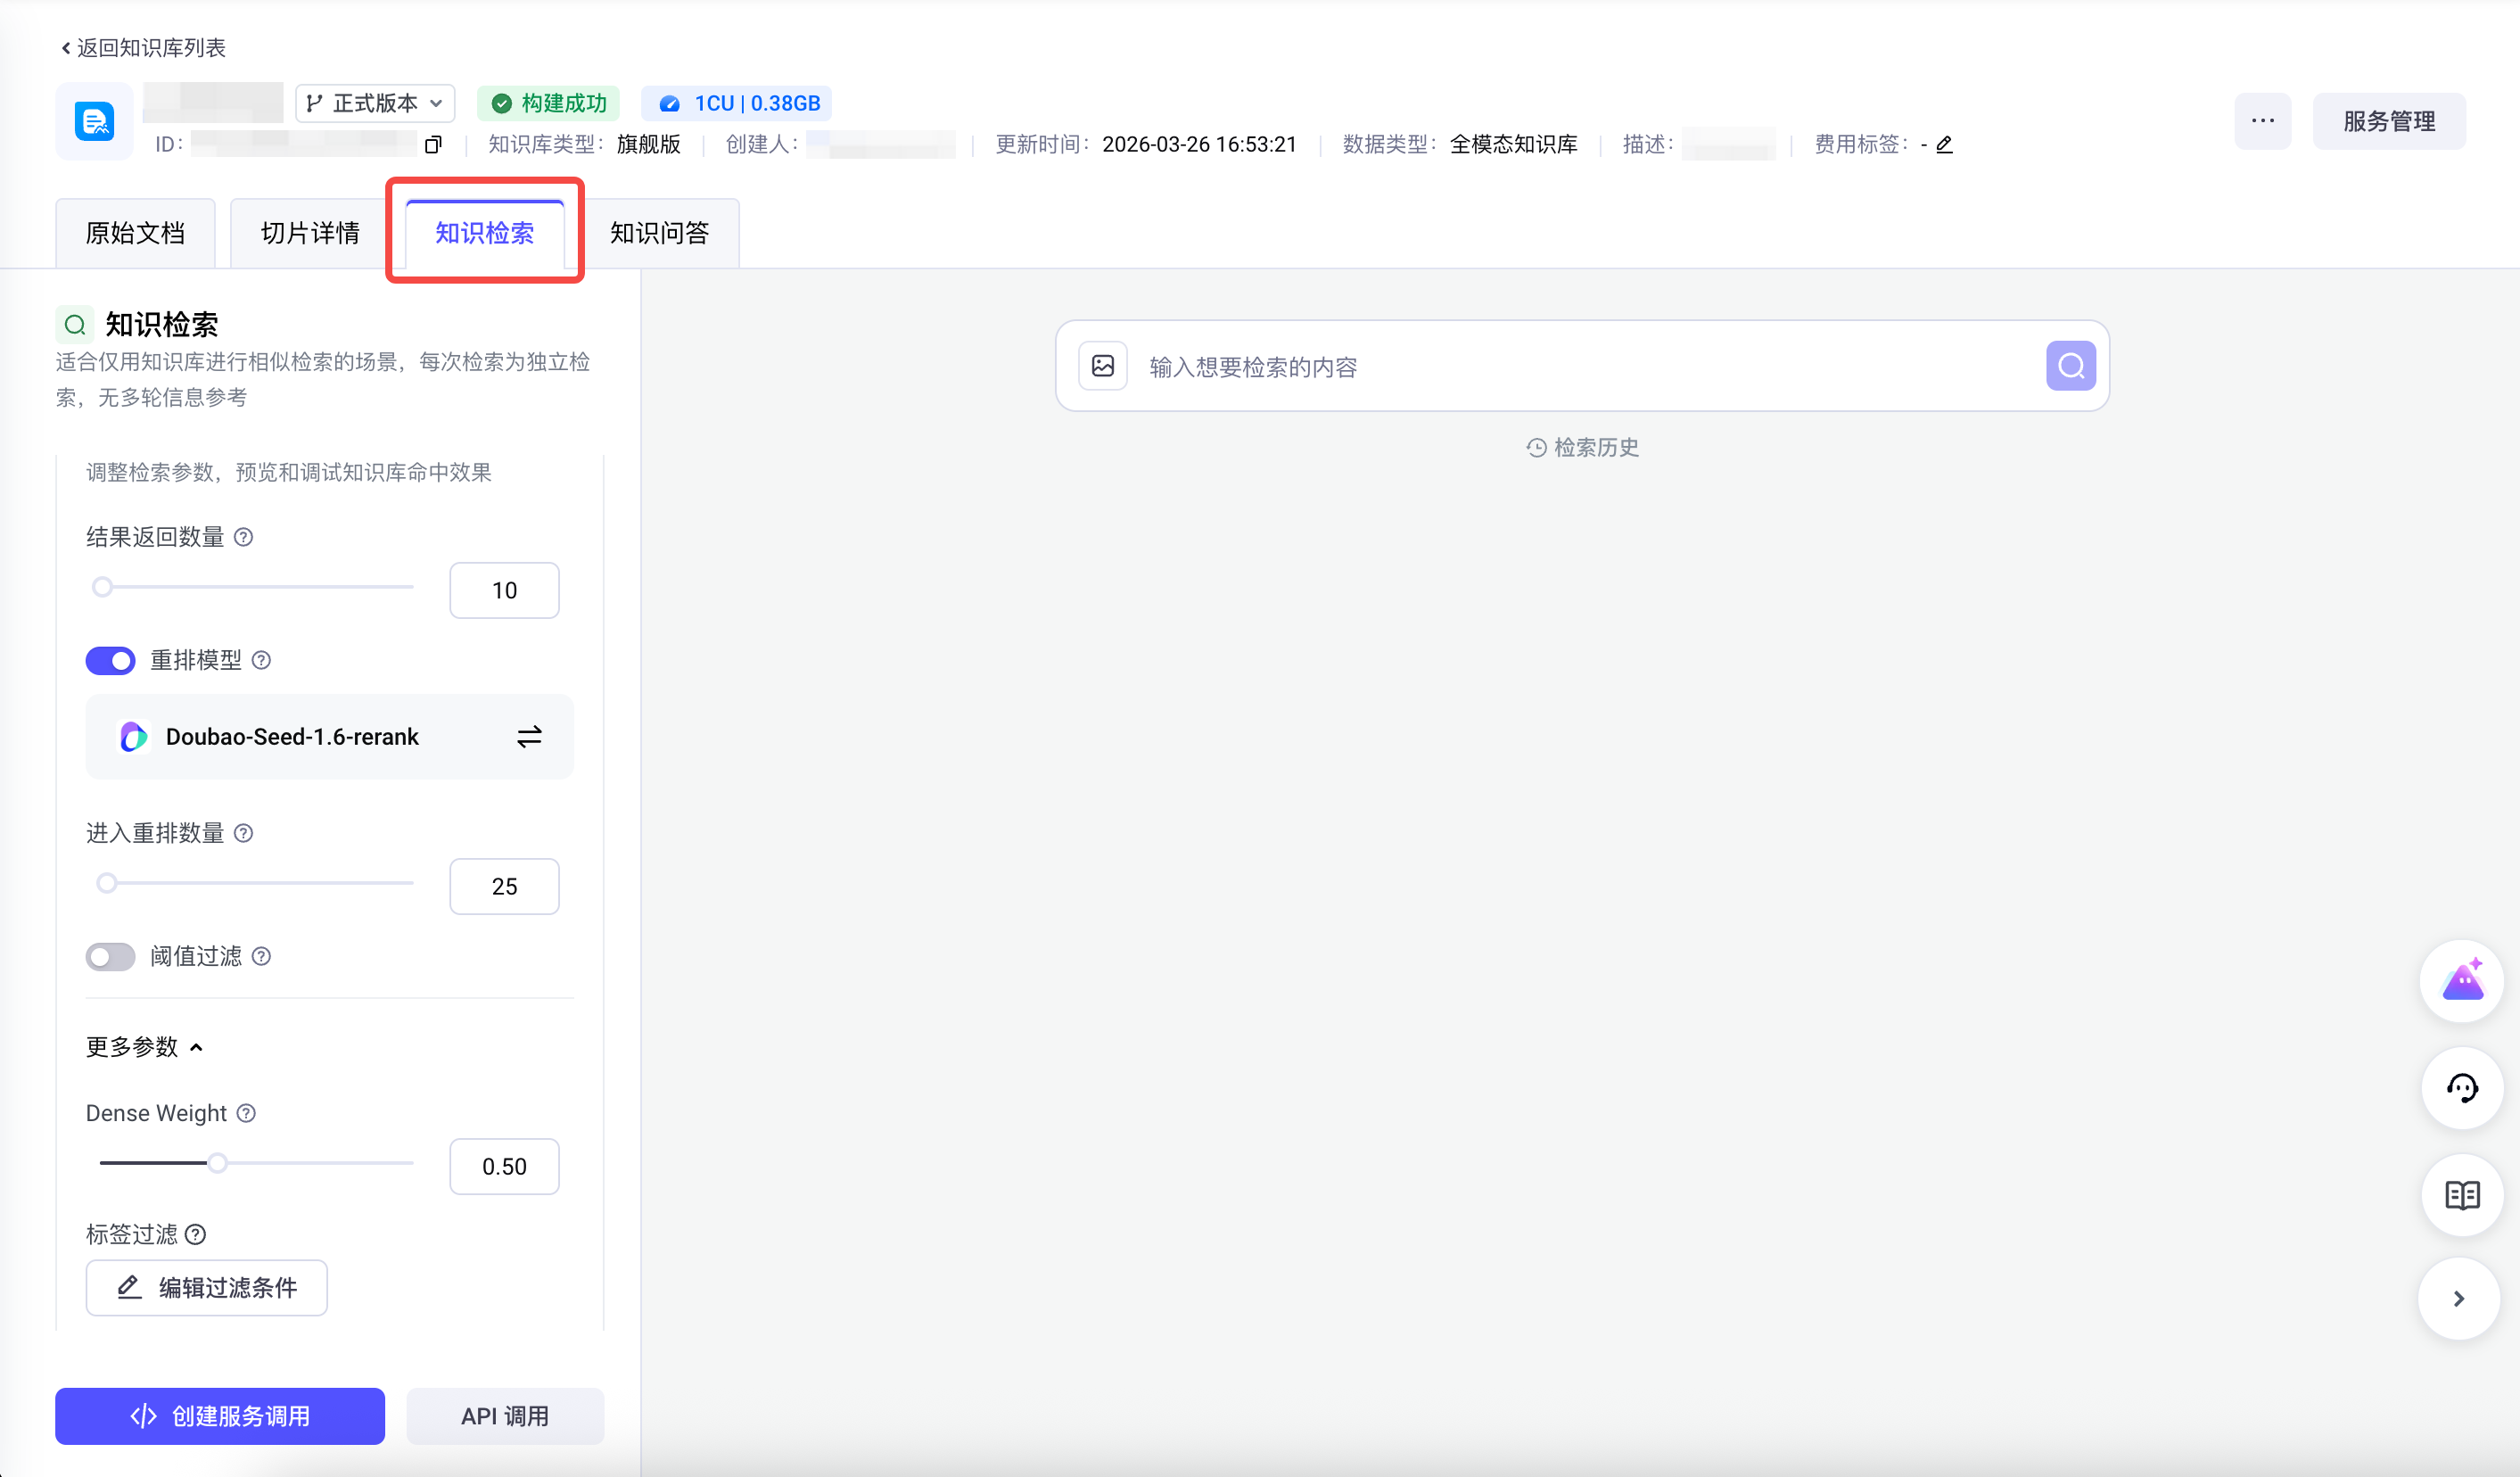Open the AI assistant floating icon
The height and width of the screenshot is (1477, 2520).
tap(2461, 981)
